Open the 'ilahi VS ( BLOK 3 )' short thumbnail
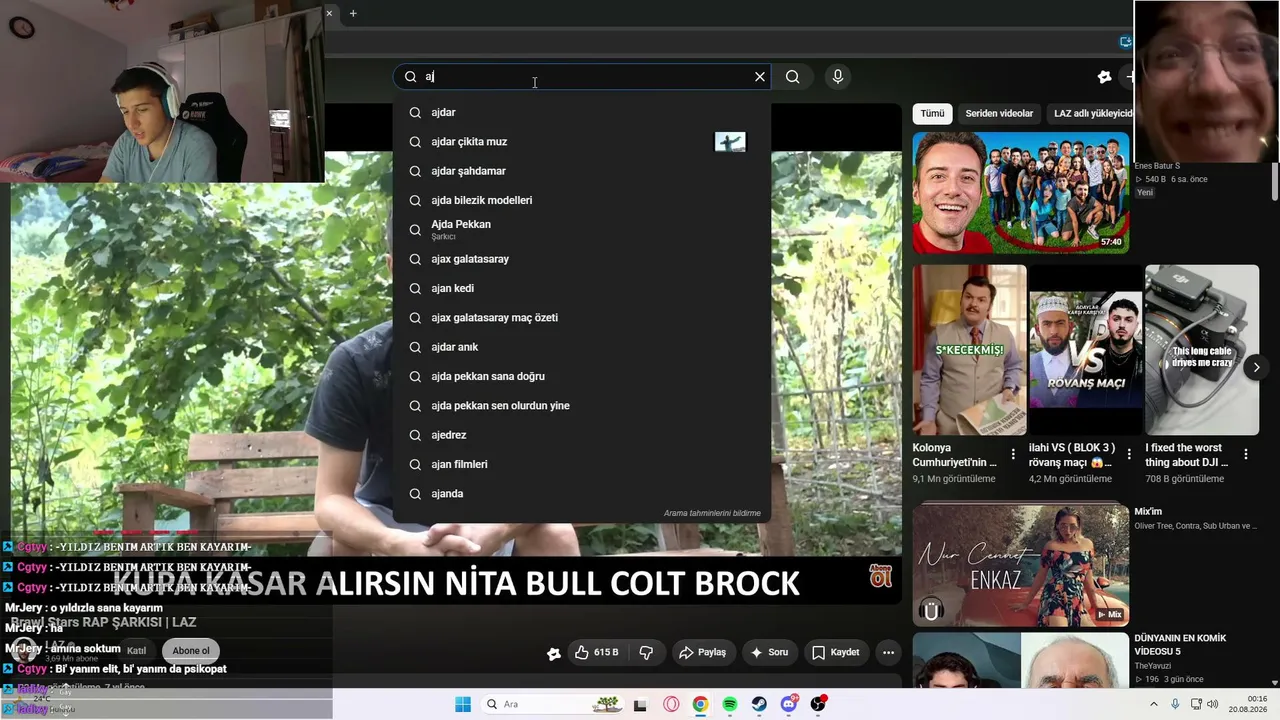Image resolution: width=1280 pixels, height=720 pixels. pos(1085,350)
